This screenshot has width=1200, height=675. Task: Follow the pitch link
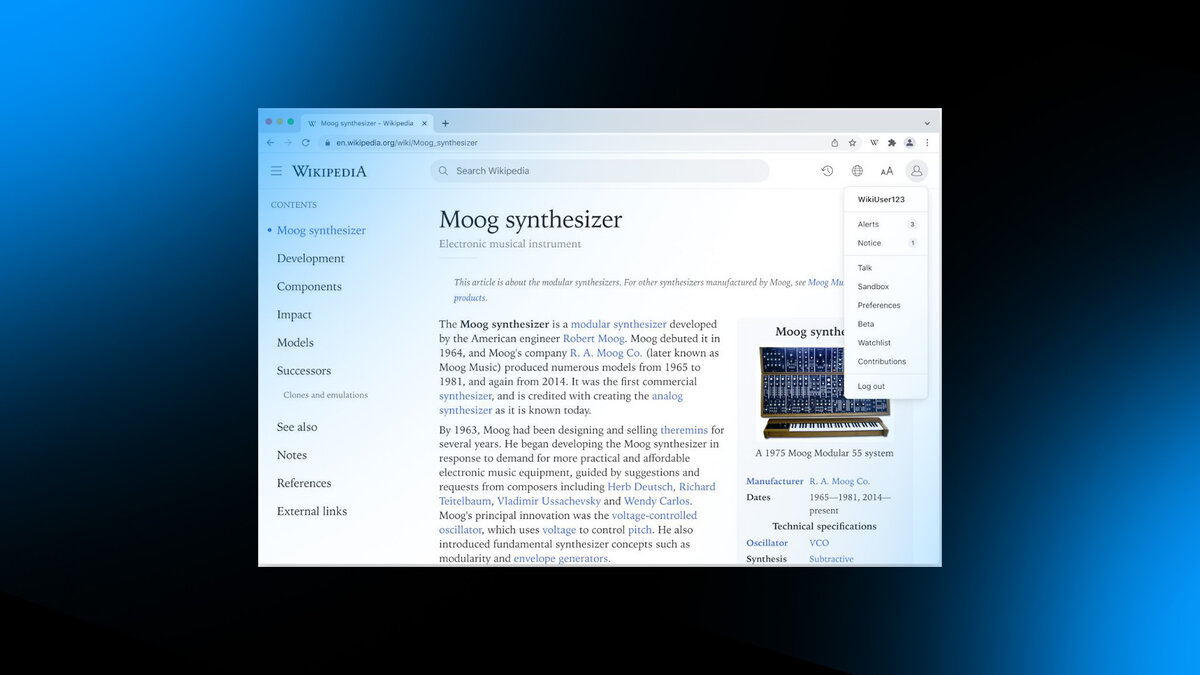click(640, 530)
